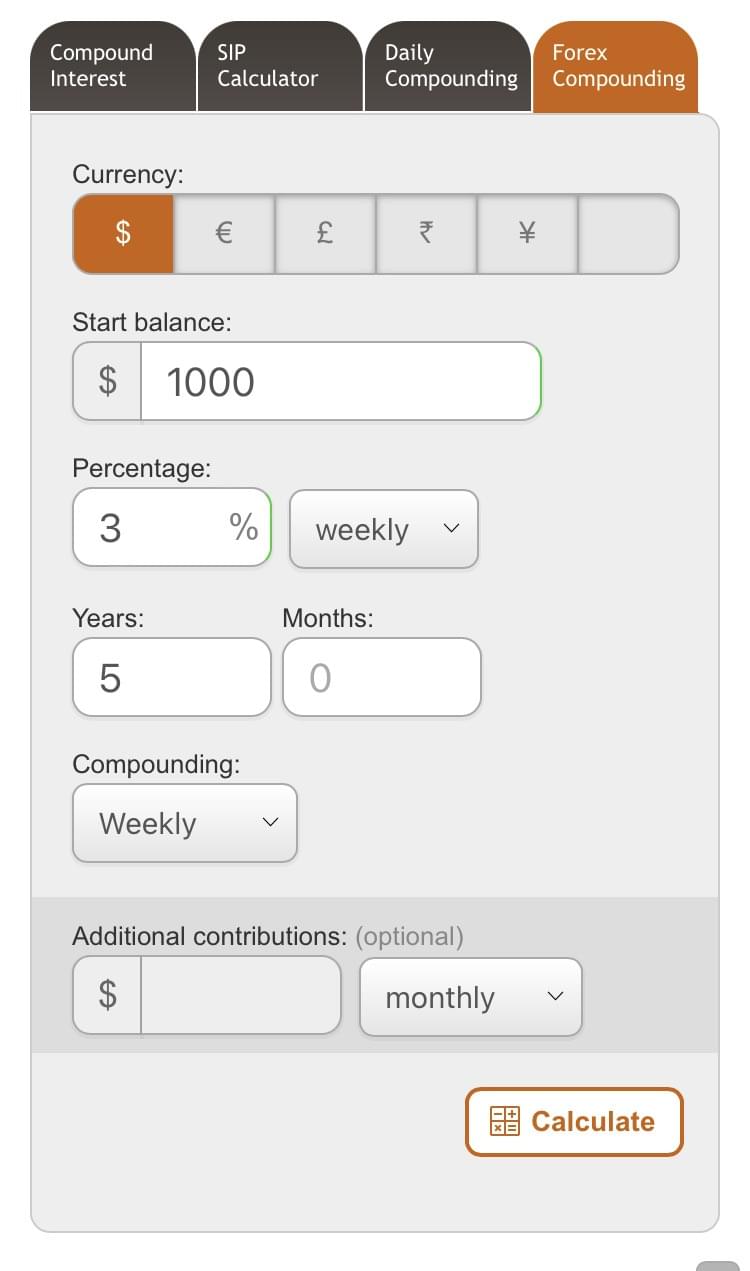Click the calculator icon on Calculate
The width and height of the screenshot is (750, 1271).
[505, 1121]
